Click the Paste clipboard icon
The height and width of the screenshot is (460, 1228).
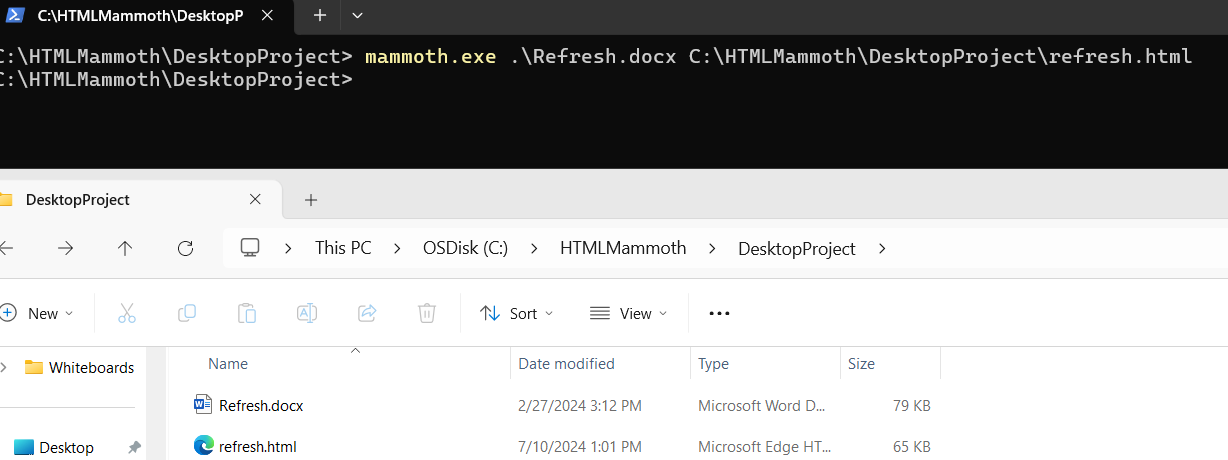pos(247,313)
